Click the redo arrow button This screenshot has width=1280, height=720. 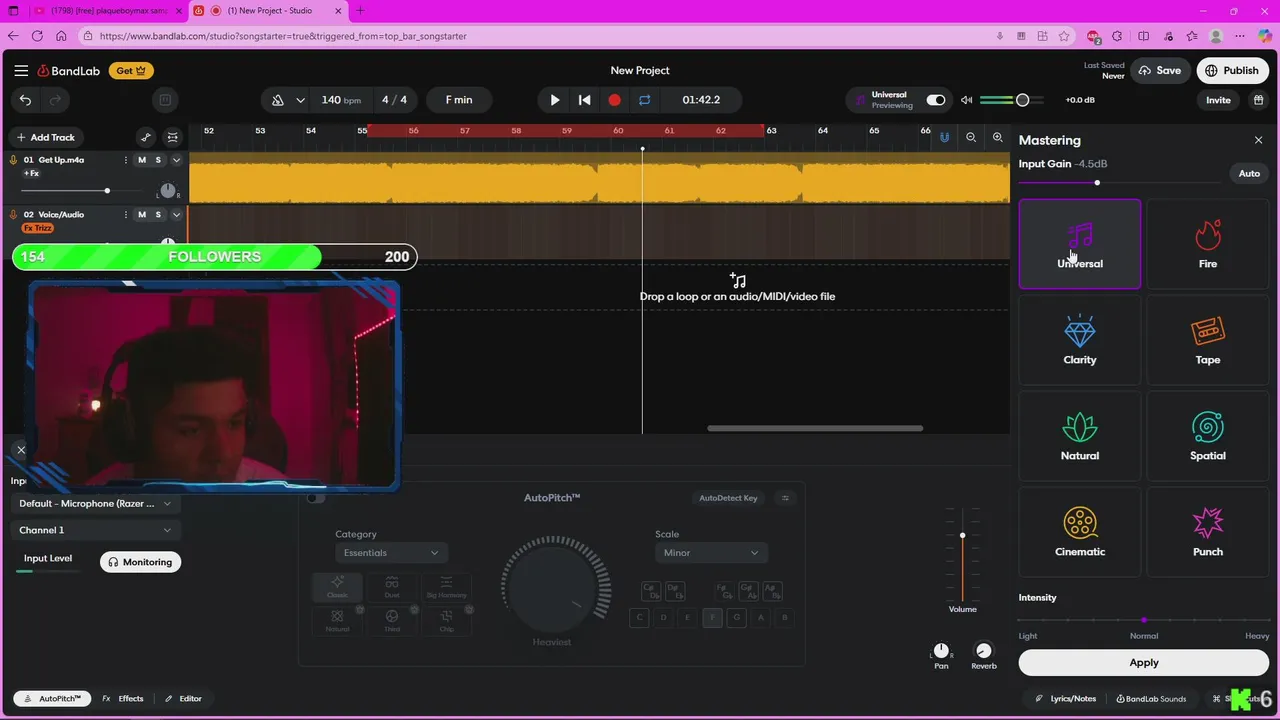pos(55,100)
